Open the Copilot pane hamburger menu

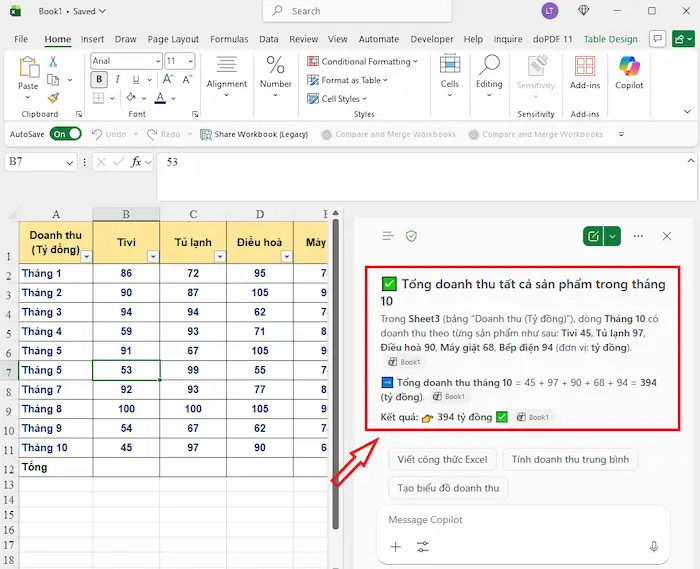[388, 236]
